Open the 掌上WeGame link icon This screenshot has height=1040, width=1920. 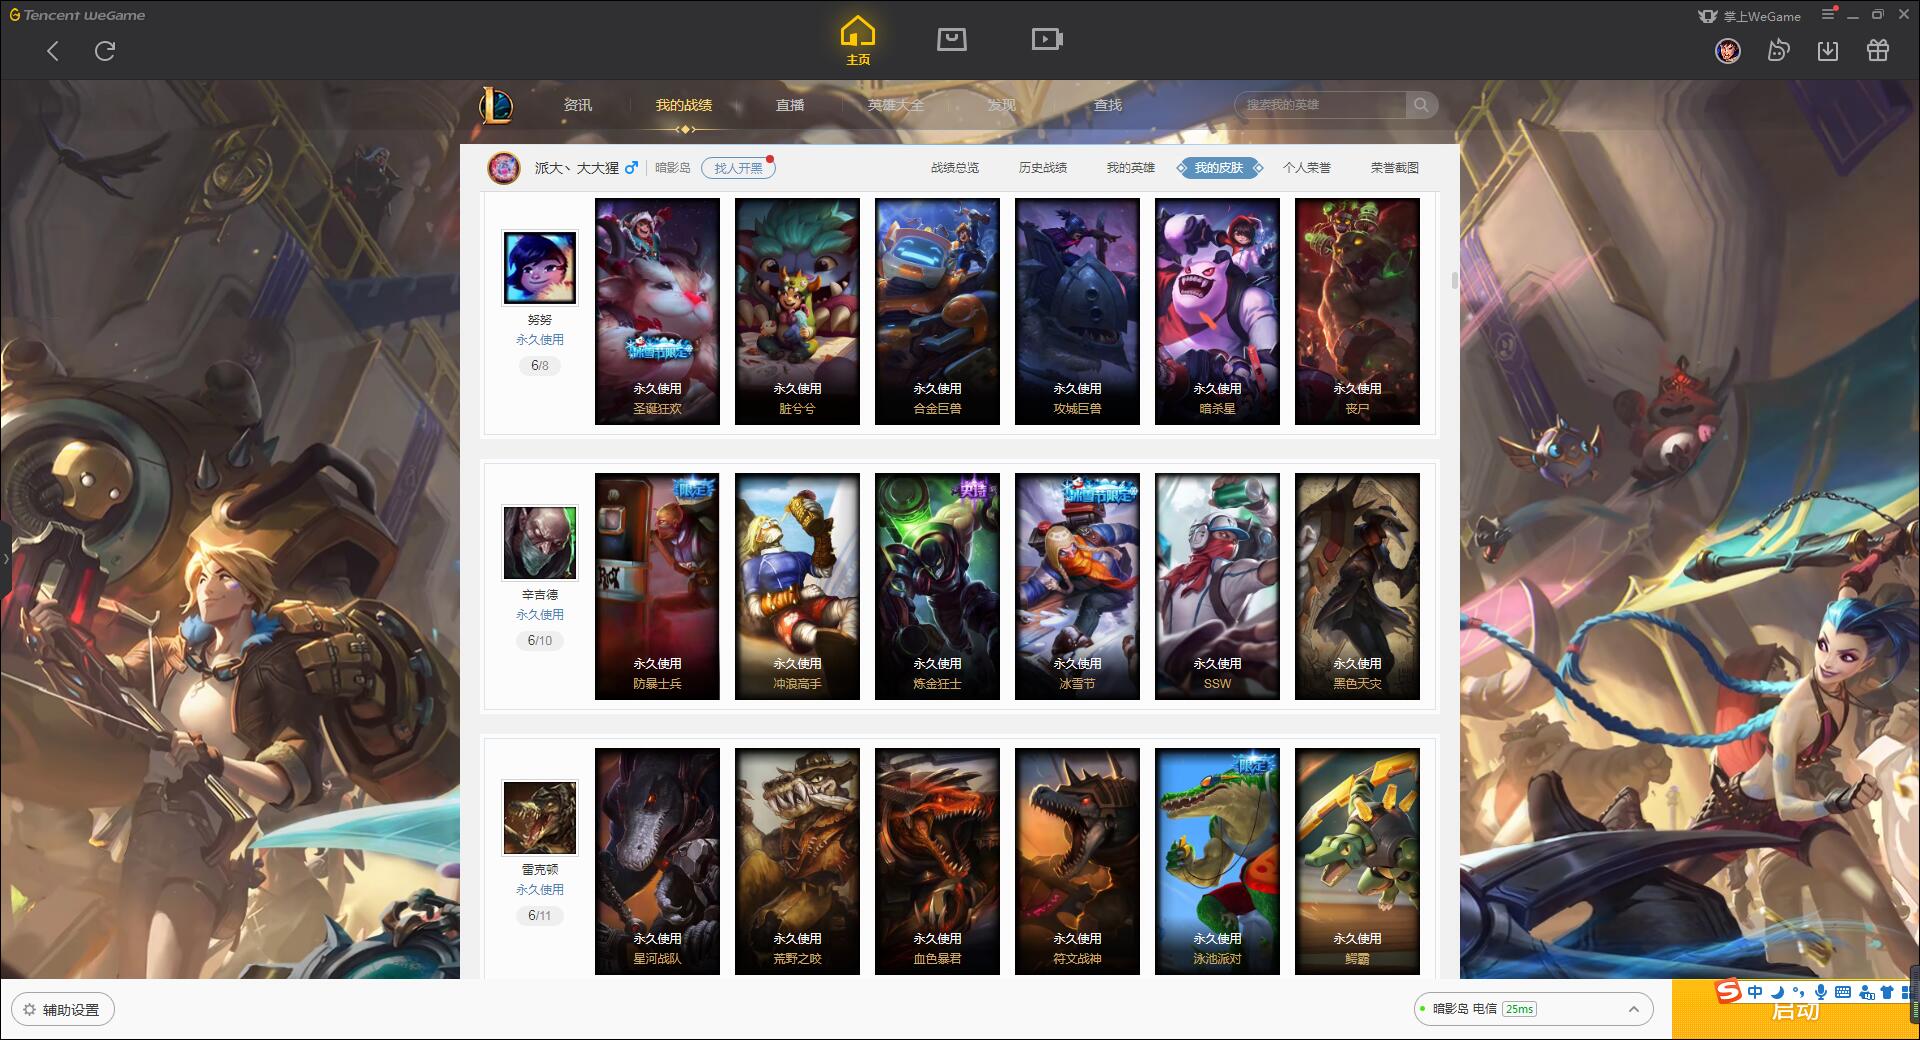tap(1707, 16)
